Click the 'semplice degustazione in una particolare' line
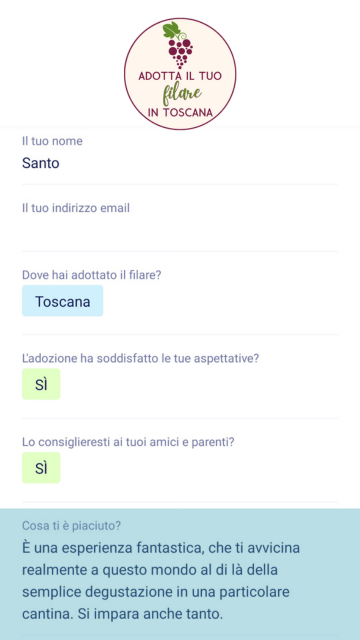Viewport: 360px width, 640px height. (156, 592)
